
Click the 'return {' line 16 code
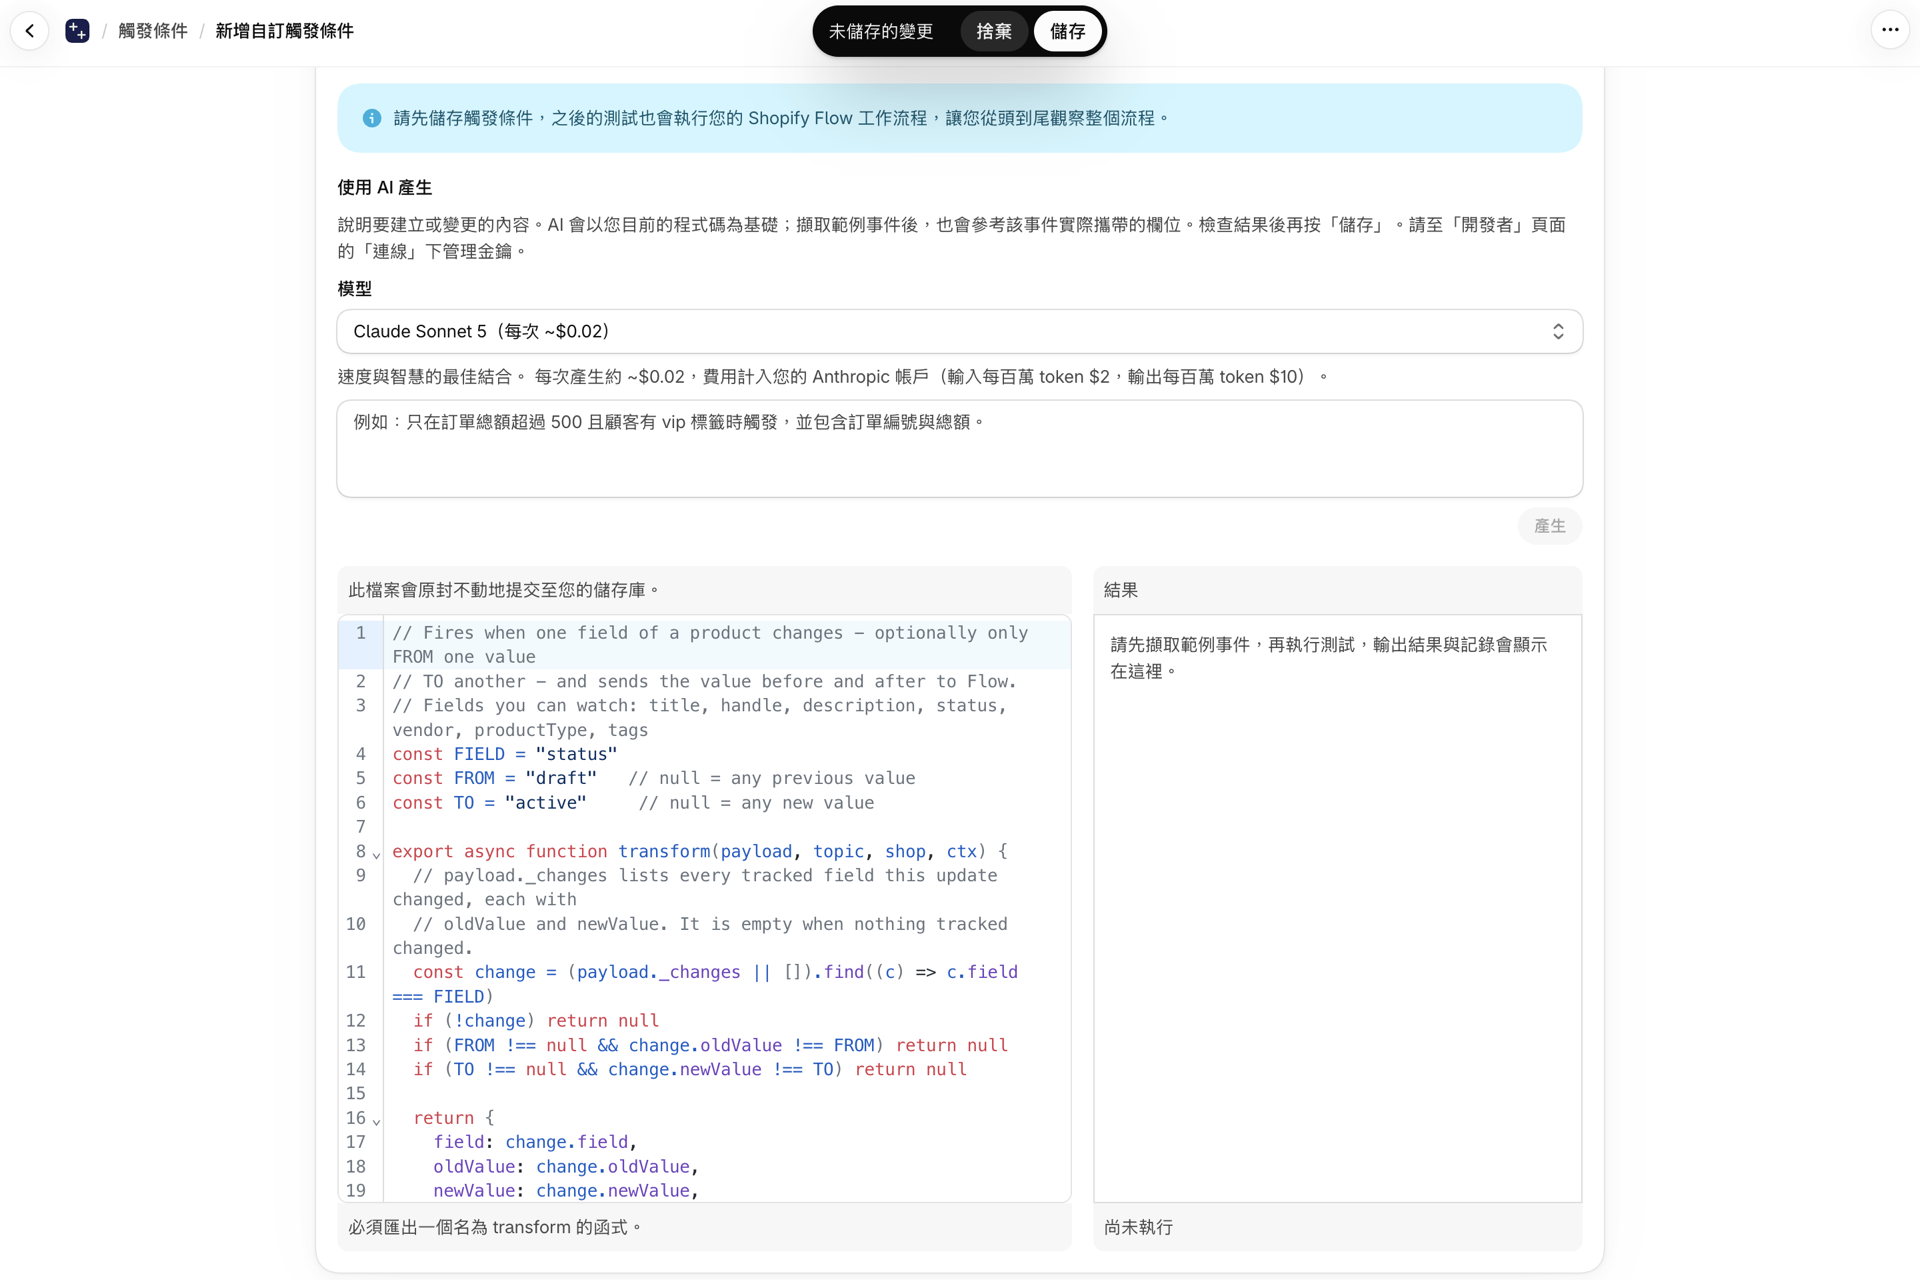click(x=453, y=1118)
